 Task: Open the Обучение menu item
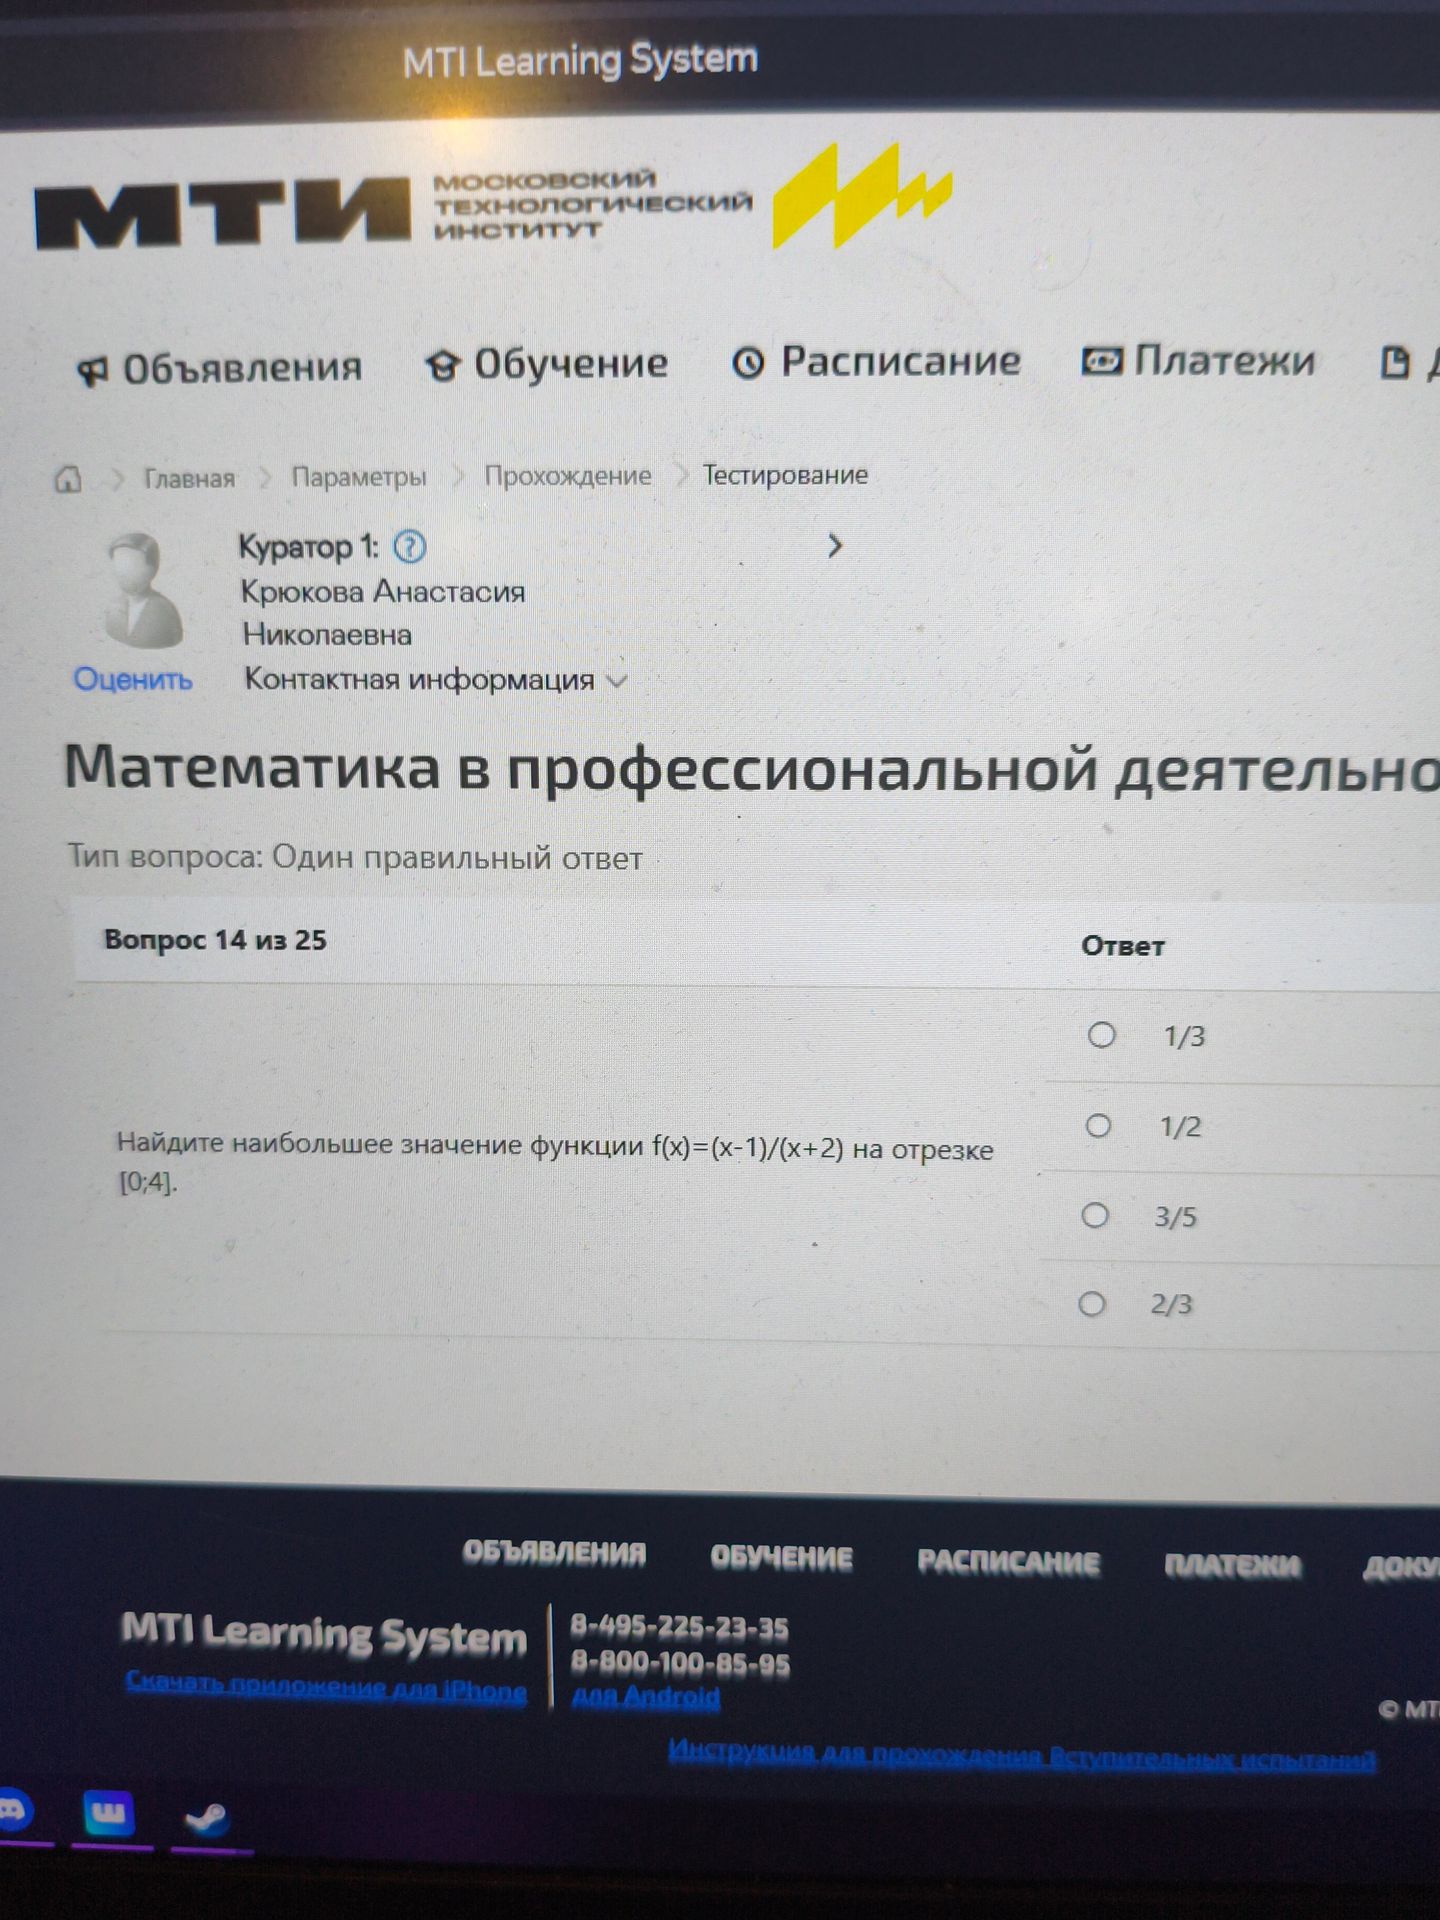coord(547,365)
